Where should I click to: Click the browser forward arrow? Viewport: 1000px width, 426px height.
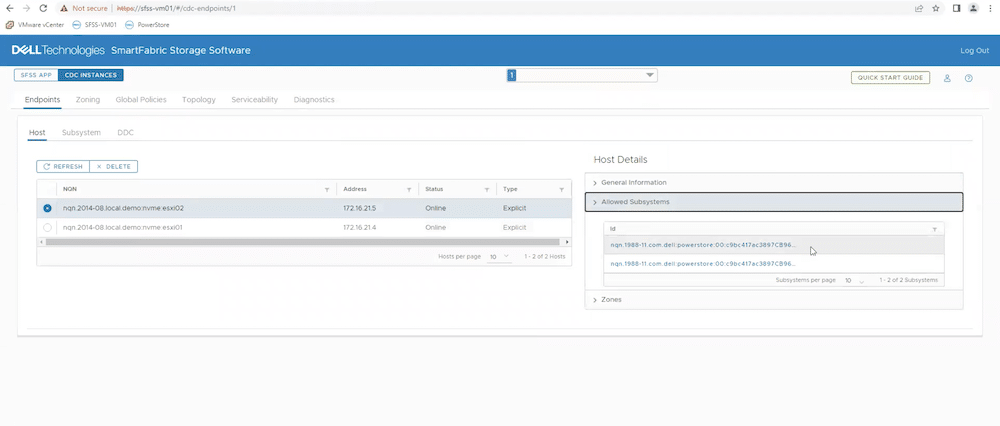point(26,8)
